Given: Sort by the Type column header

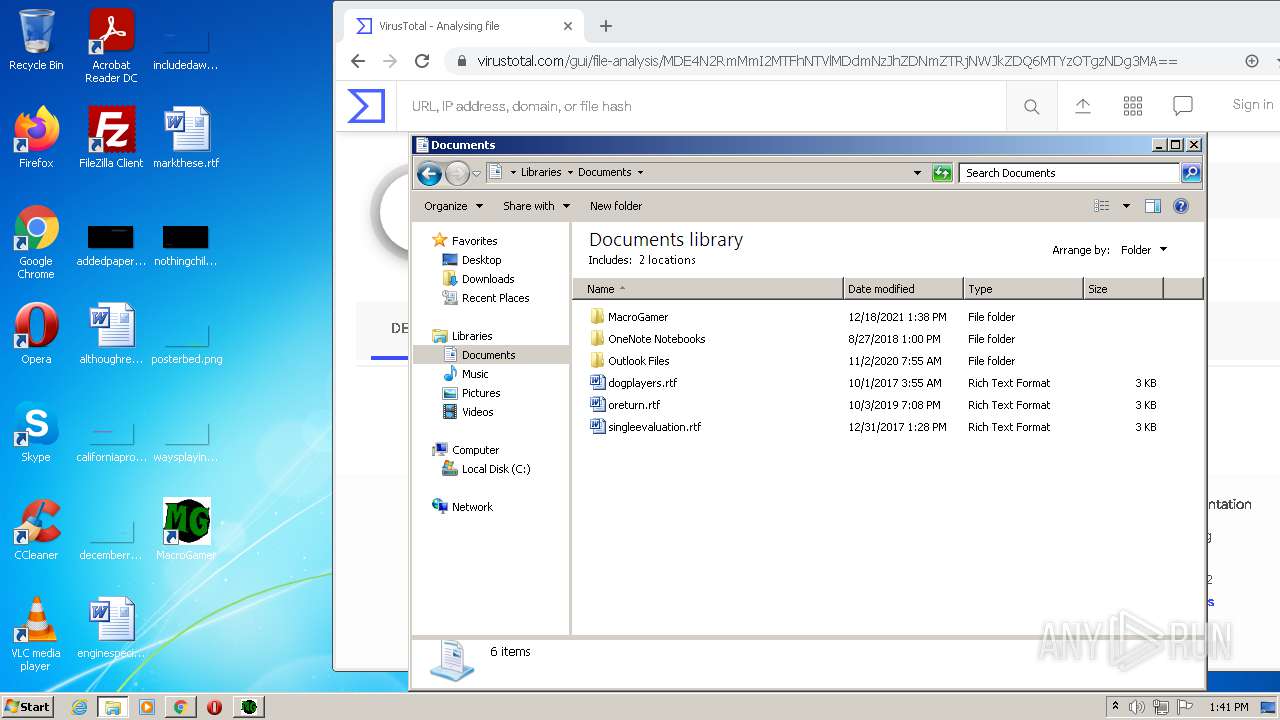Looking at the screenshot, I should click(x=1022, y=289).
